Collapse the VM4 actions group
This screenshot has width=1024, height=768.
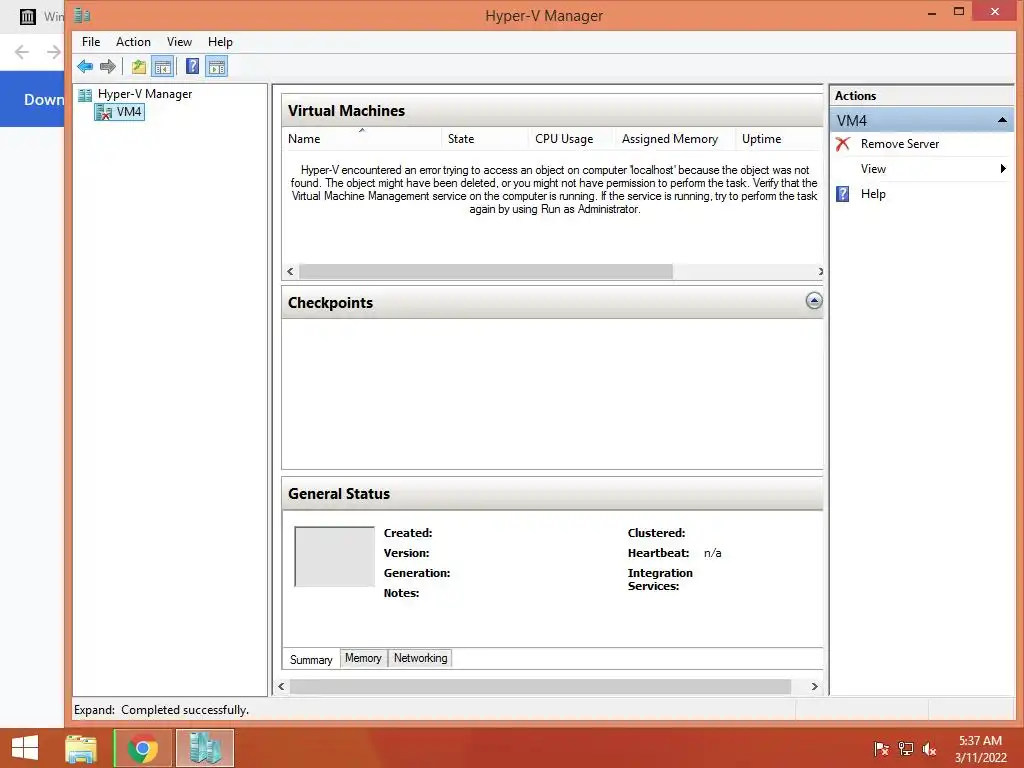click(x=1002, y=120)
